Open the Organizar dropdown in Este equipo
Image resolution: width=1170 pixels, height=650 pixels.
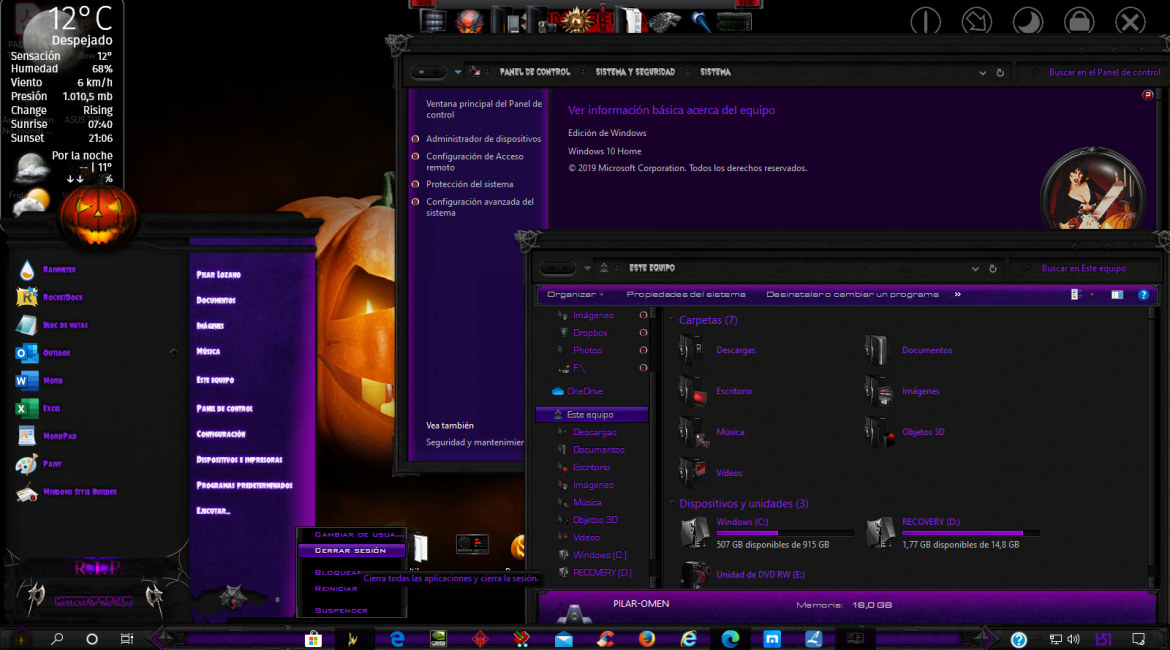[575, 295]
